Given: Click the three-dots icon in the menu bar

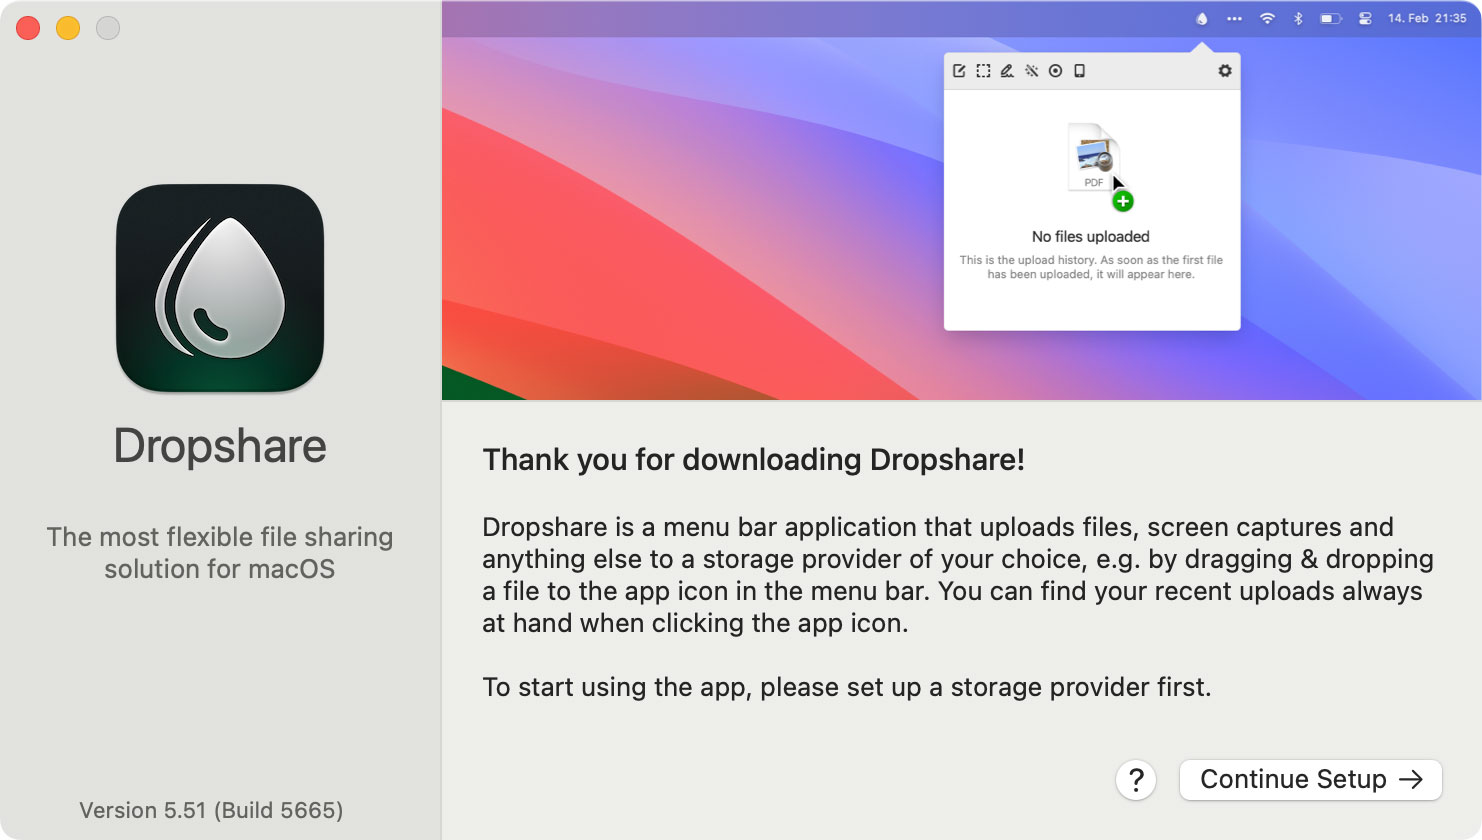Looking at the screenshot, I should point(1234,18).
